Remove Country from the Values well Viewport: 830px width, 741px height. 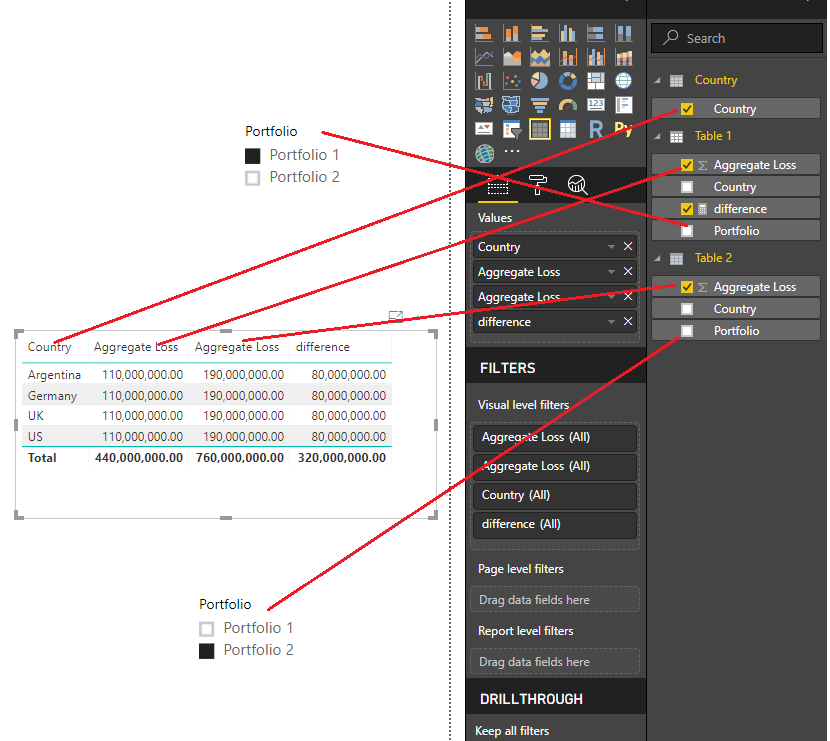point(628,247)
